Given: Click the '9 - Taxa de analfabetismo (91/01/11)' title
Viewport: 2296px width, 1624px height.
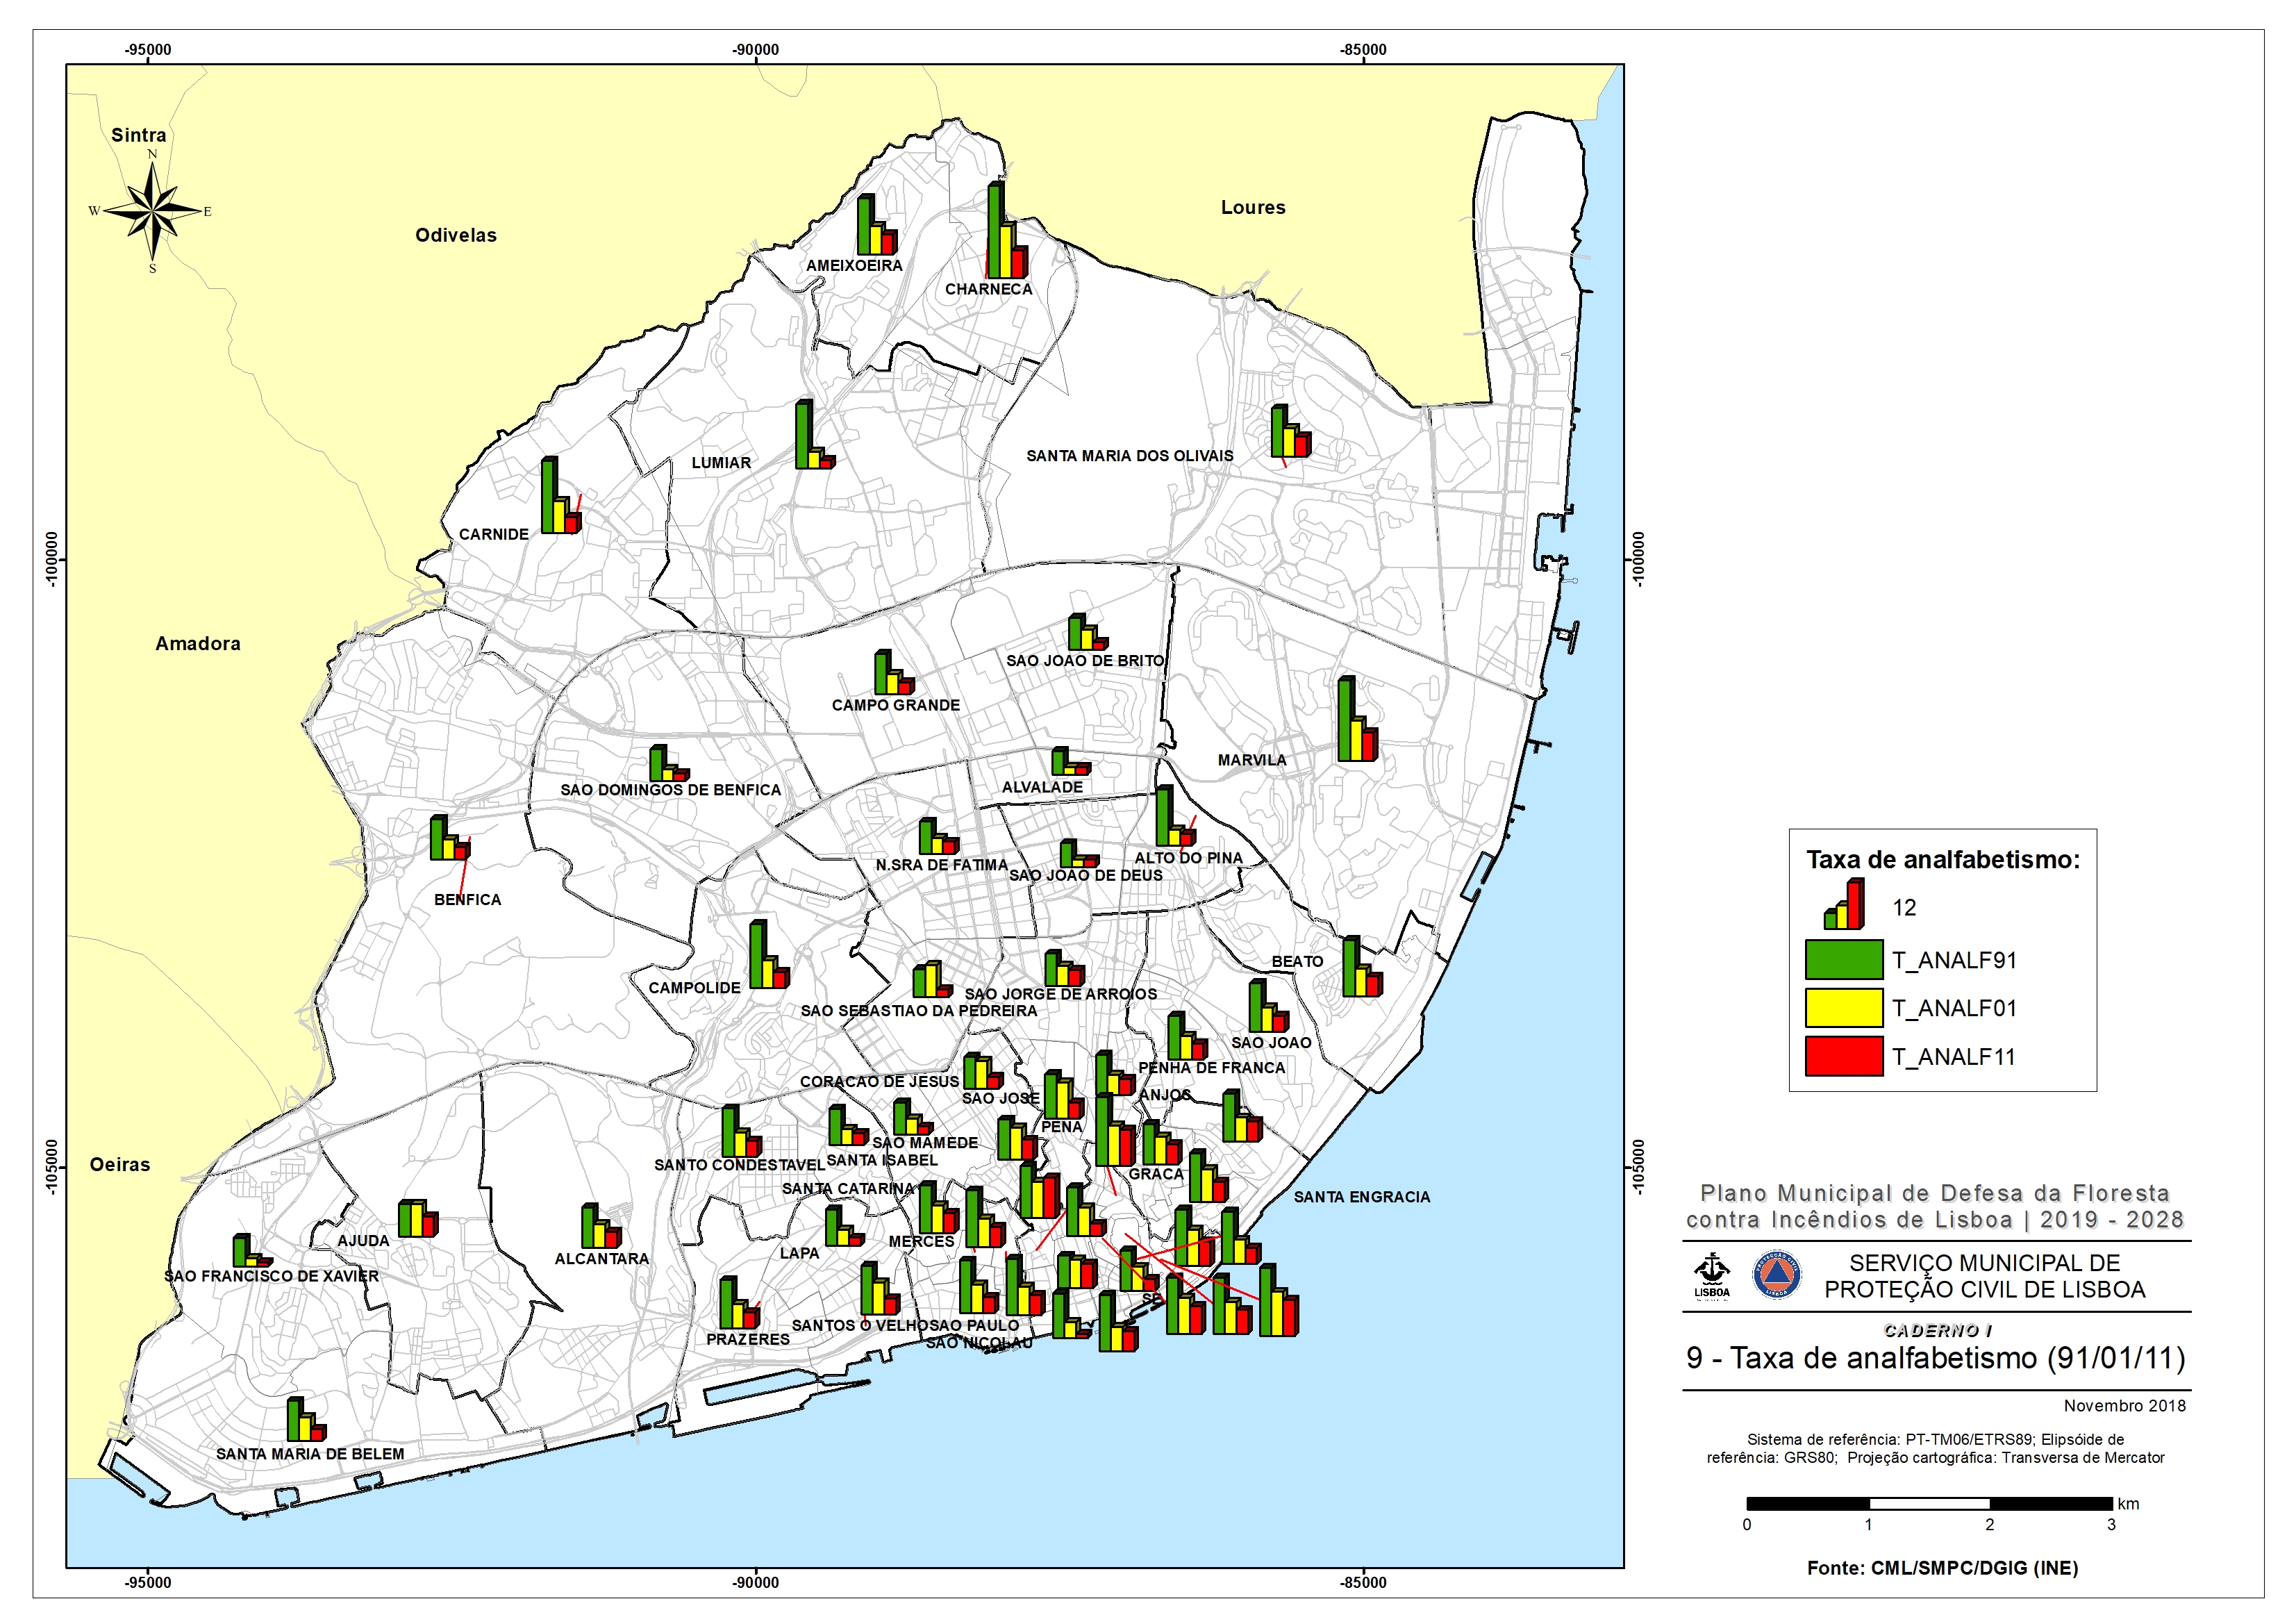Looking at the screenshot, I should click(x=1936, y=1358).
